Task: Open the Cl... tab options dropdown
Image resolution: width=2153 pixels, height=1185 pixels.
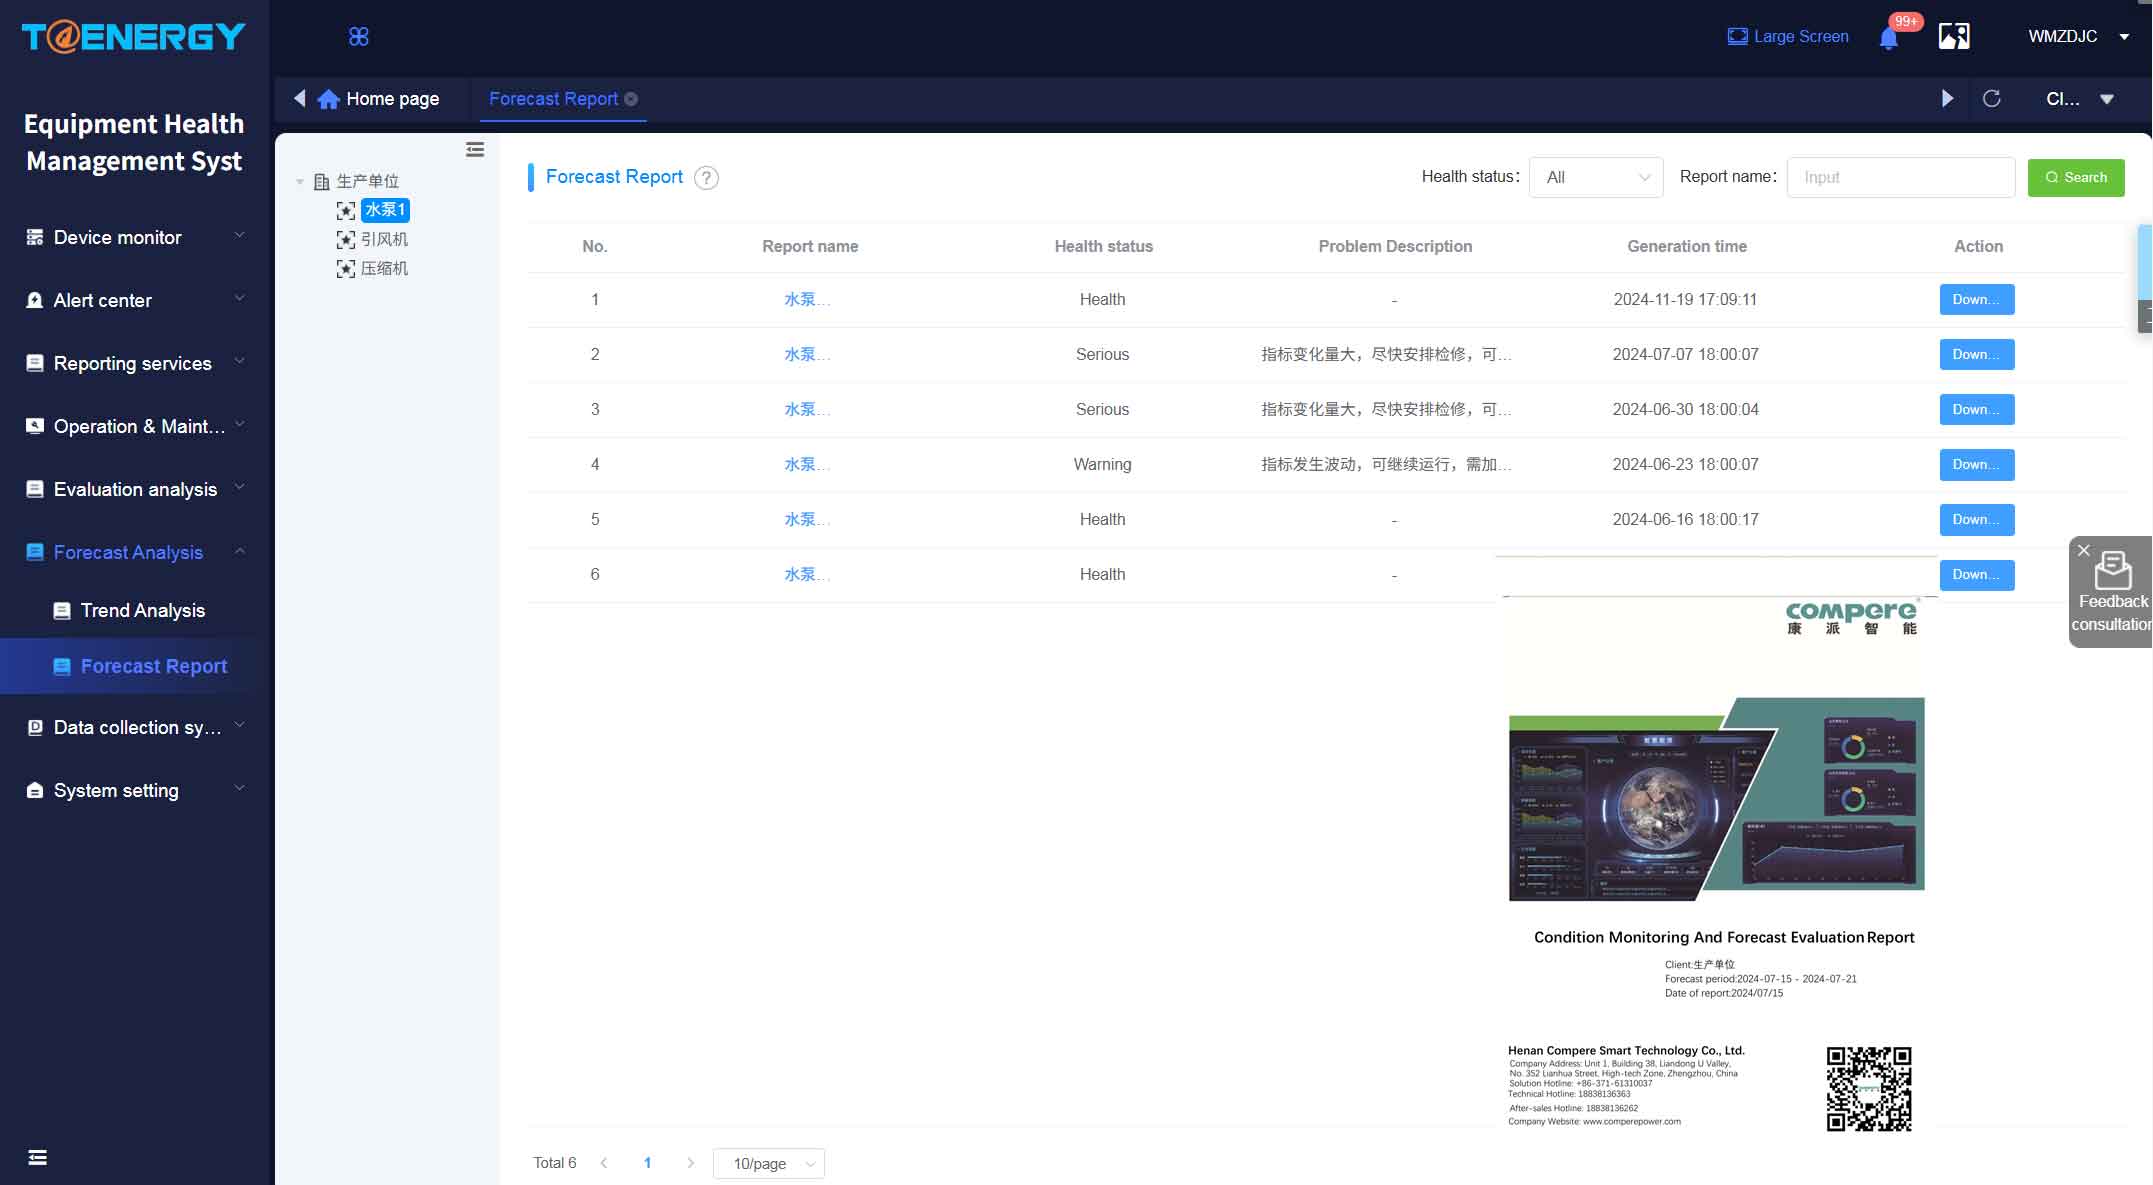Action: click(2079, 99)
